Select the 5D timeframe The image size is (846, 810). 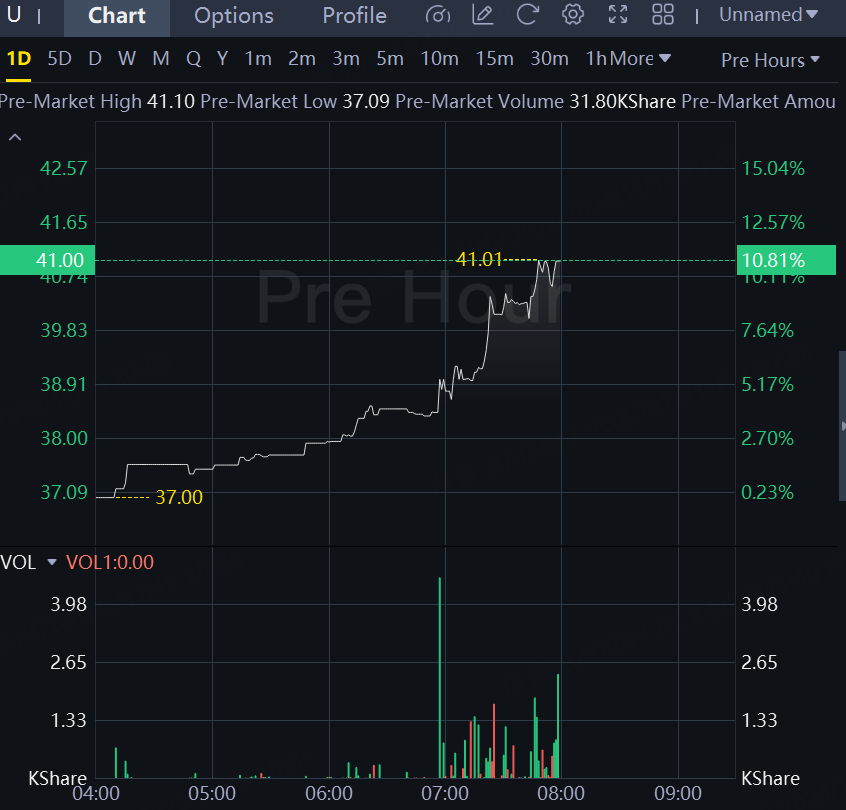tap(59, 58)
